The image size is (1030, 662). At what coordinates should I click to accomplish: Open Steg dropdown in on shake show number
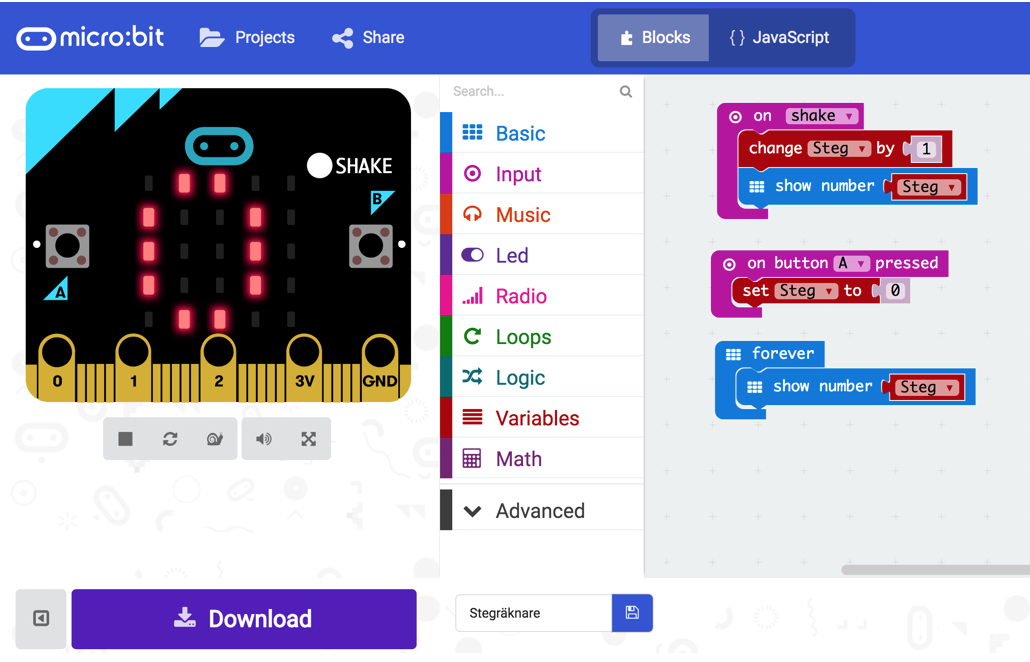point(929,187)
